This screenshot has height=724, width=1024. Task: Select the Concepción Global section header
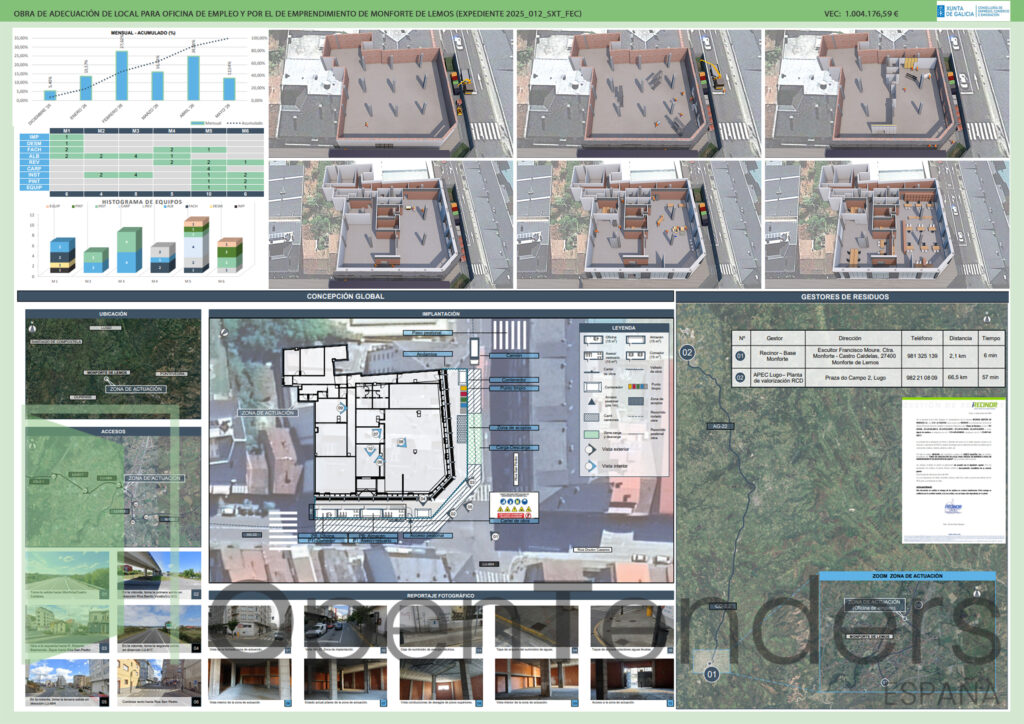(345, 296)
